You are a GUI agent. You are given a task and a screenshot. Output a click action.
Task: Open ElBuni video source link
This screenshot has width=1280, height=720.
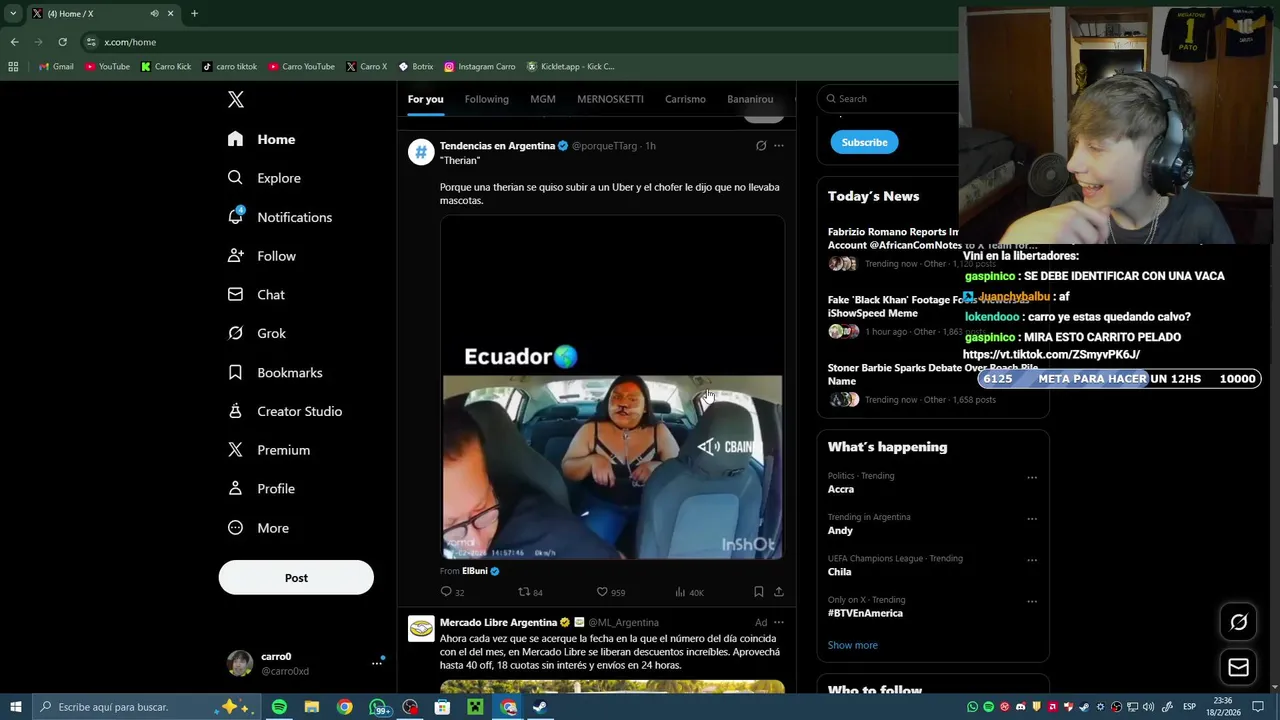pos(475,571)
